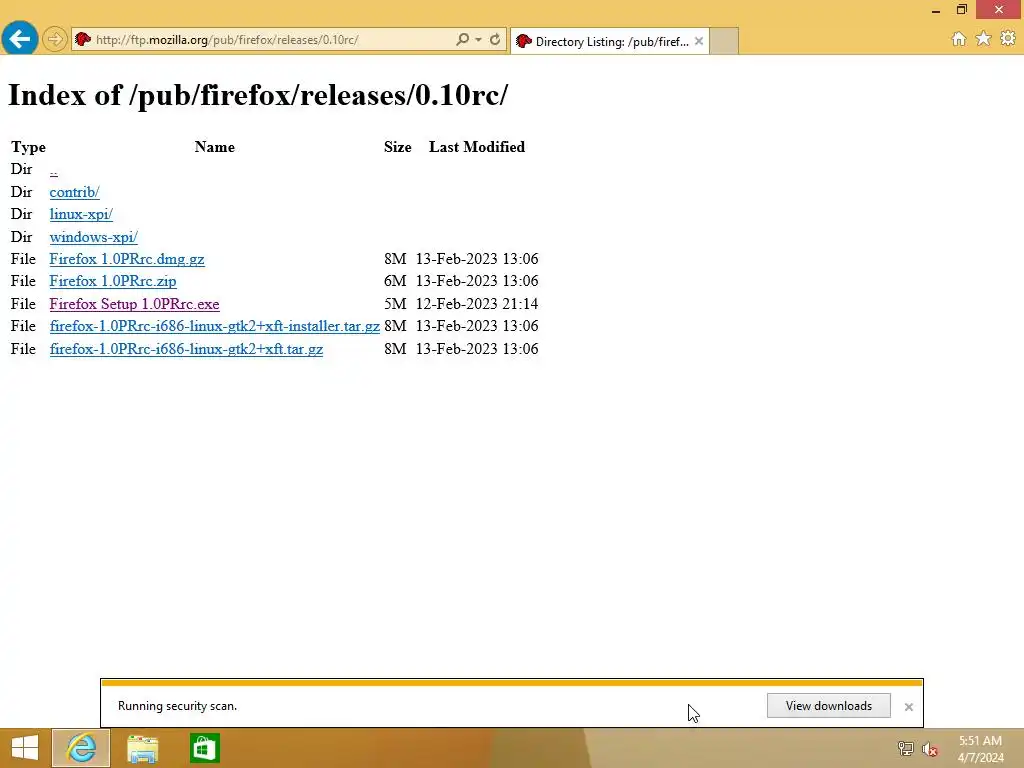
Task: Click the search magnifier in address bar
Action: [462, 40]
